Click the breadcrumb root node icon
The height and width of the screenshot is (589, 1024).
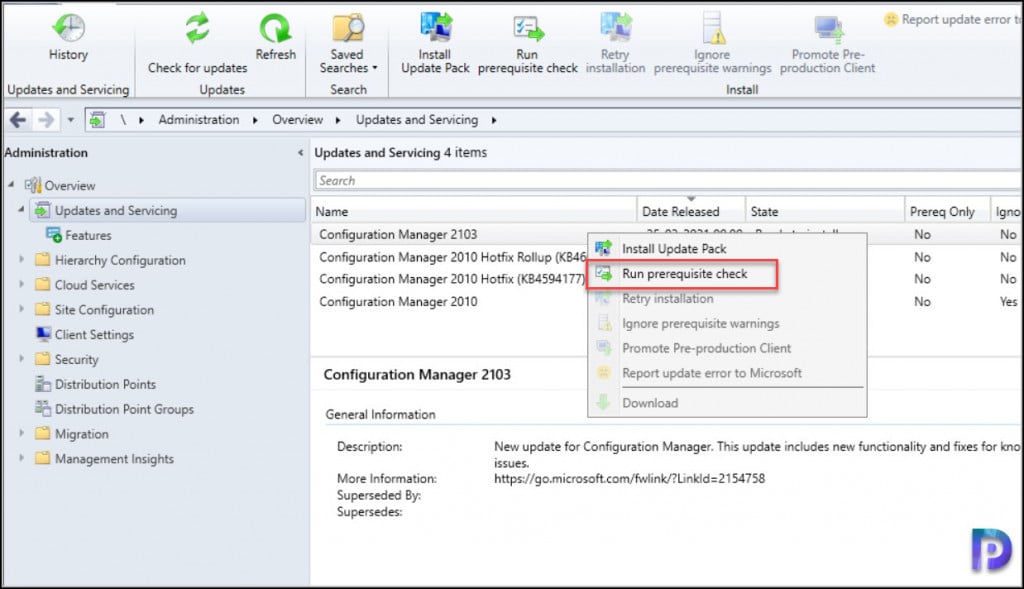point(97,119)
